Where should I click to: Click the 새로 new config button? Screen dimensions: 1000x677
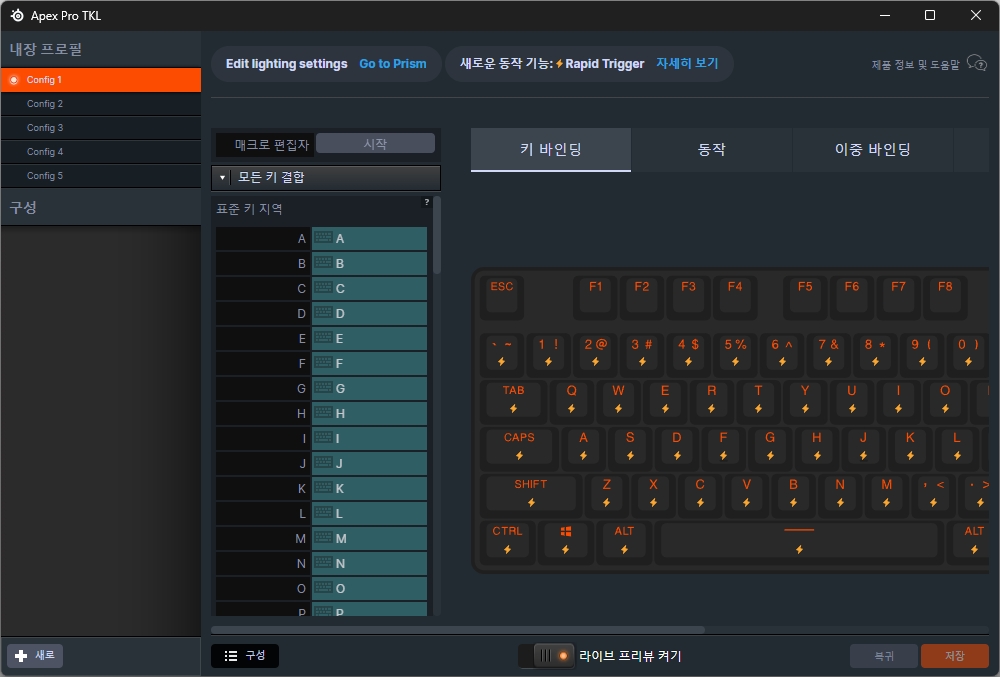click(x=35, y=655)
